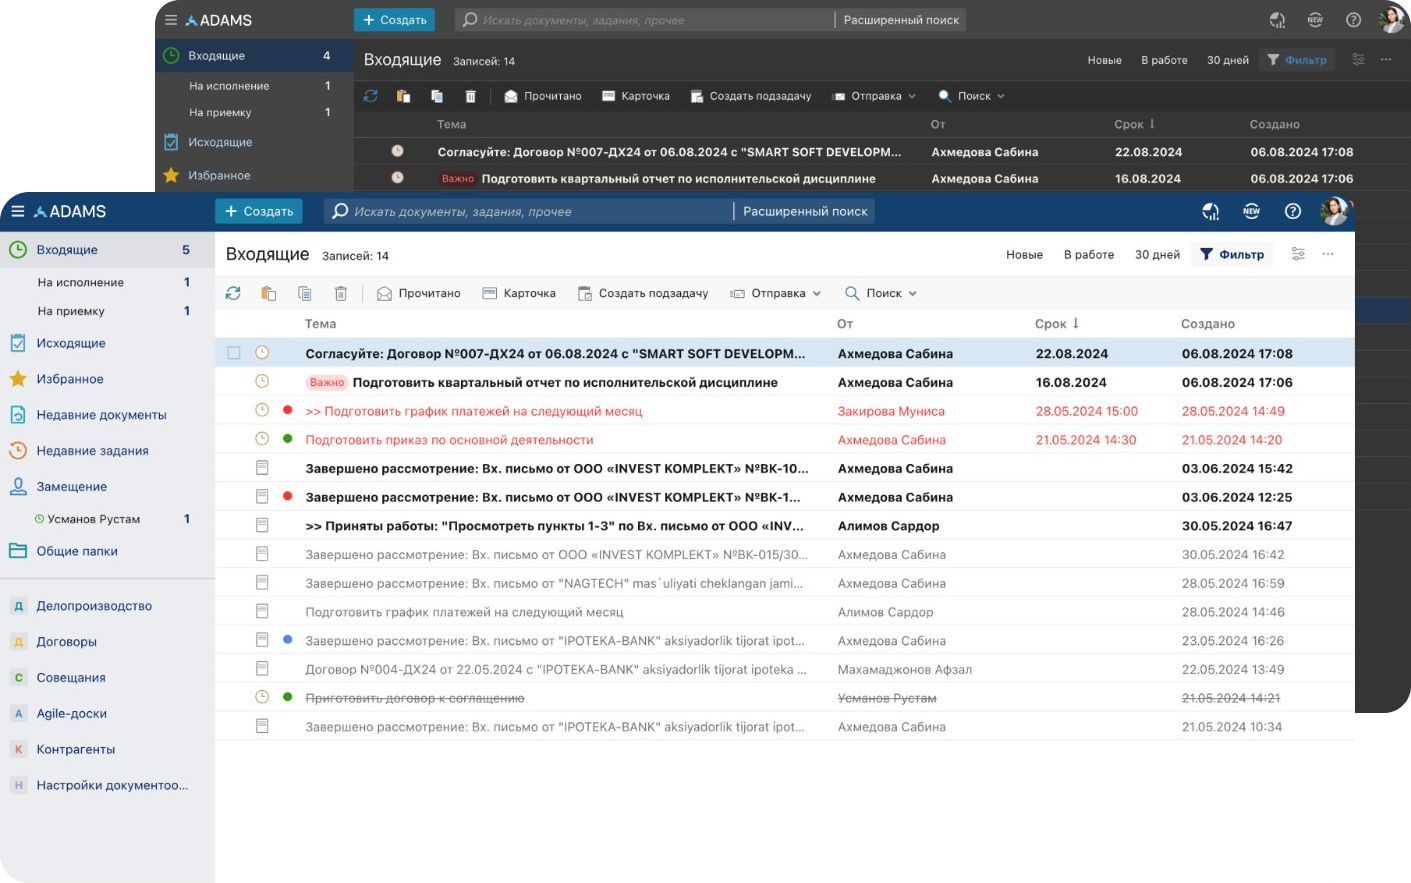
Task: Open the user avatar menu in light header
Action: (x=1334, y=211)
